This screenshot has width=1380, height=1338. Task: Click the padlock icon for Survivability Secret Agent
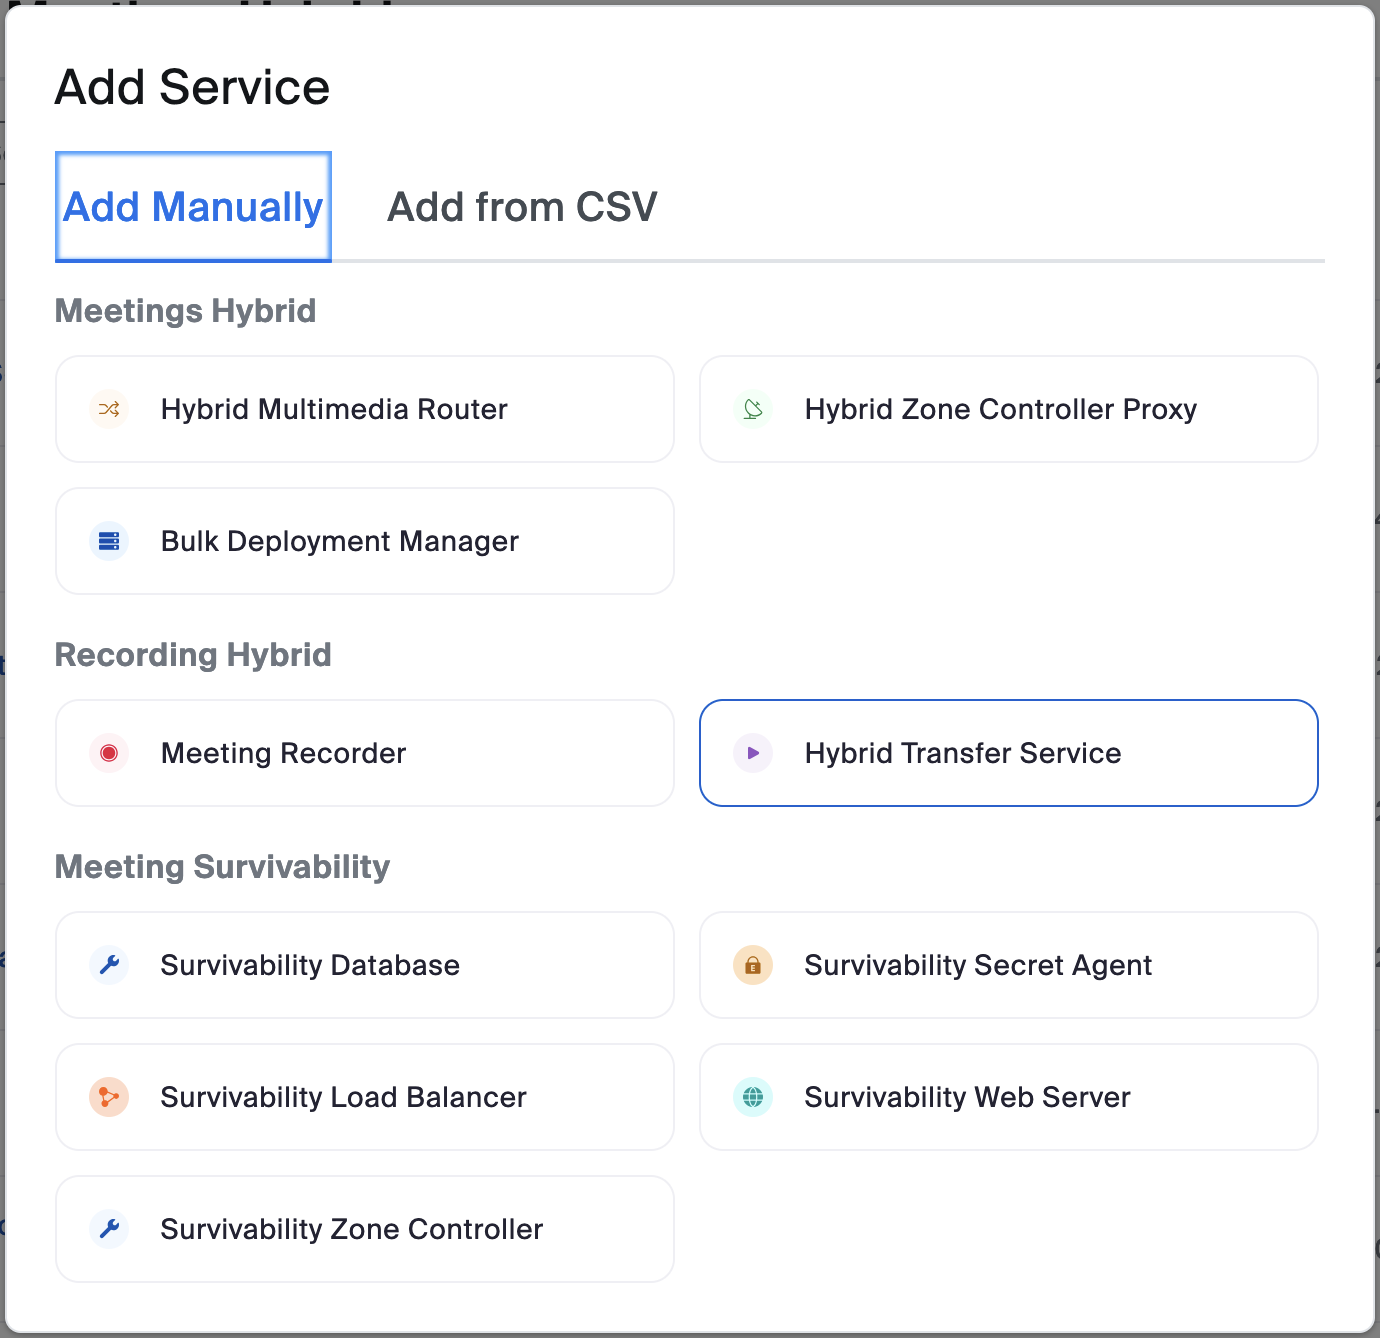[x=753, y=965]
